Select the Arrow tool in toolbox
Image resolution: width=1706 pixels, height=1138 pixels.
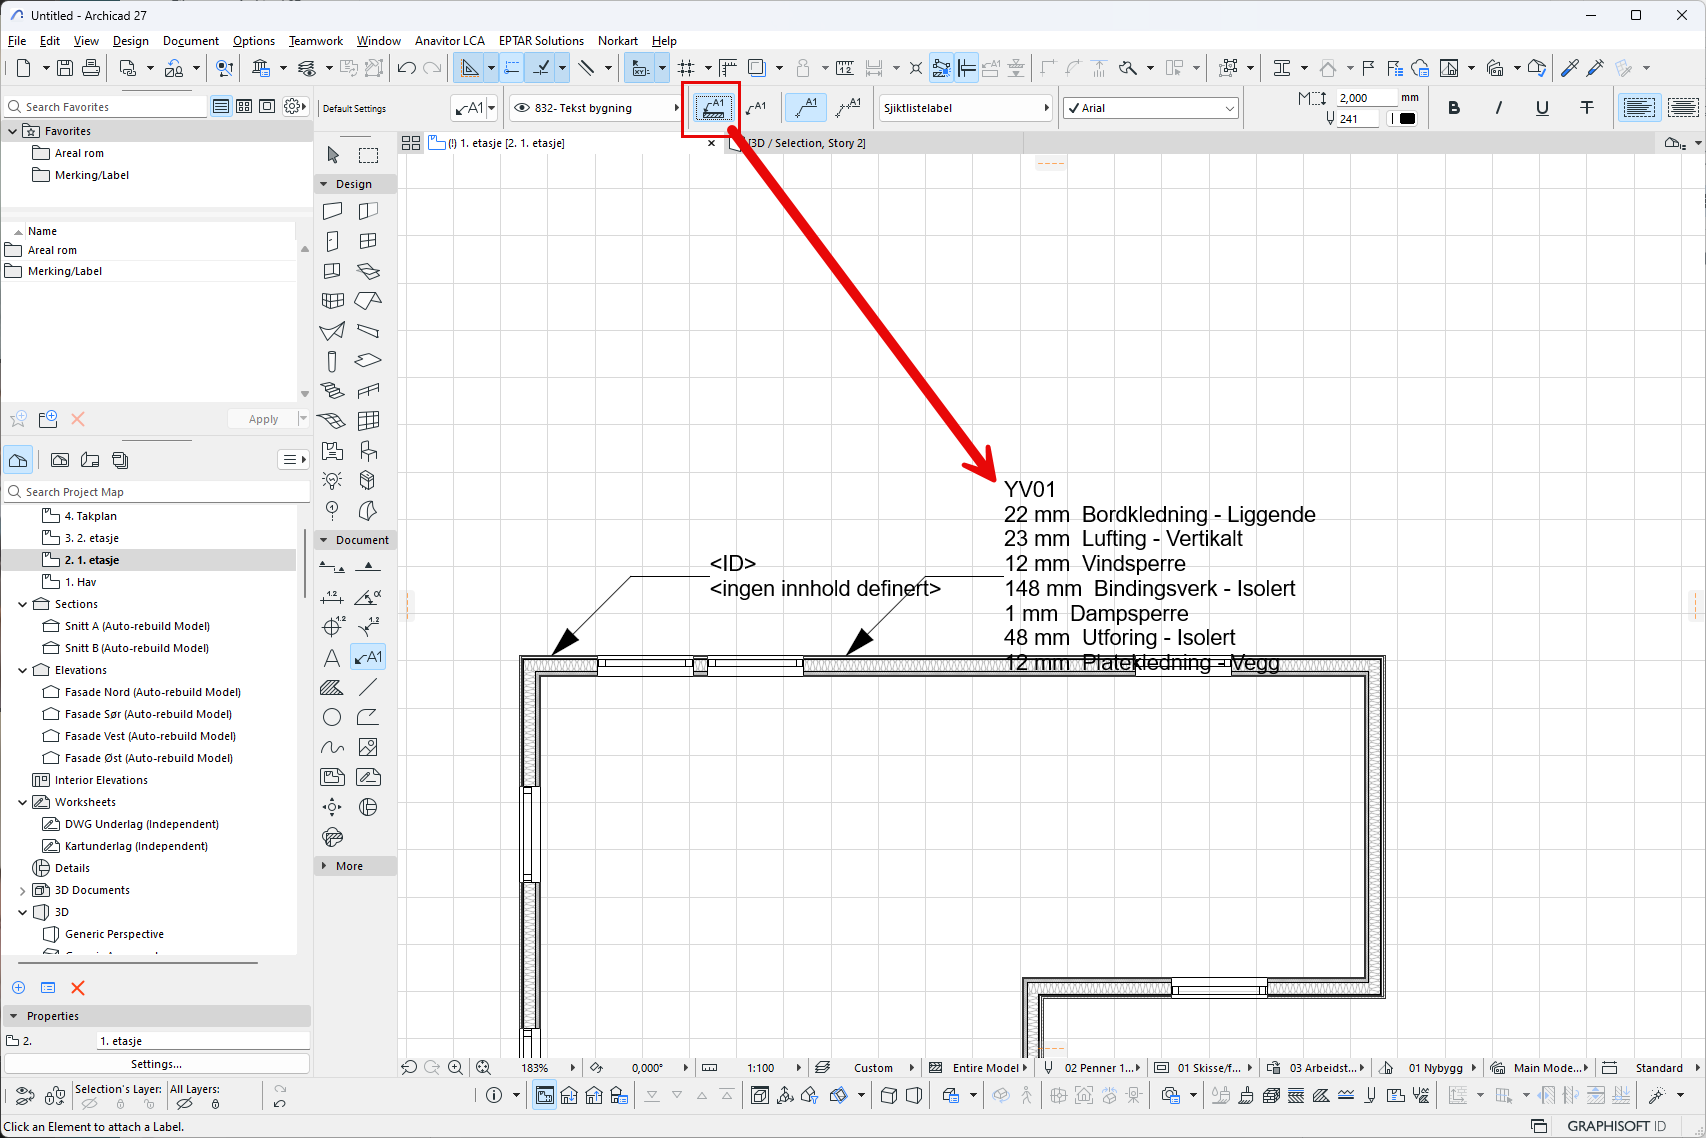click(x=333, y=155)
